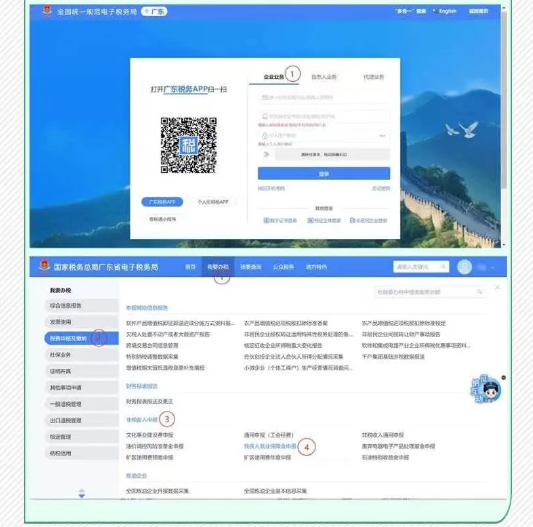The image size is (533, 527).
Task: Select the 广东税务APP toggle button
Action: tap(162, 202)
